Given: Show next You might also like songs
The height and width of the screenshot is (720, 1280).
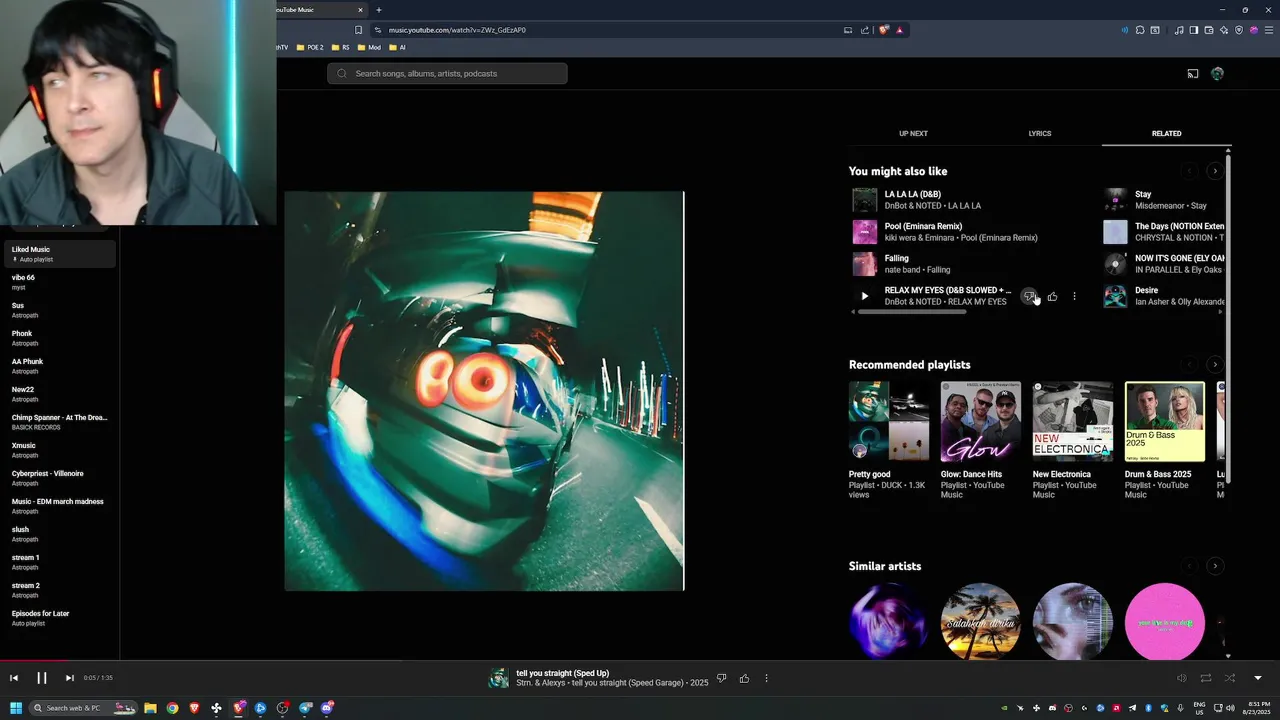Looking at the screenshot, I should [x=1215, y=171].
